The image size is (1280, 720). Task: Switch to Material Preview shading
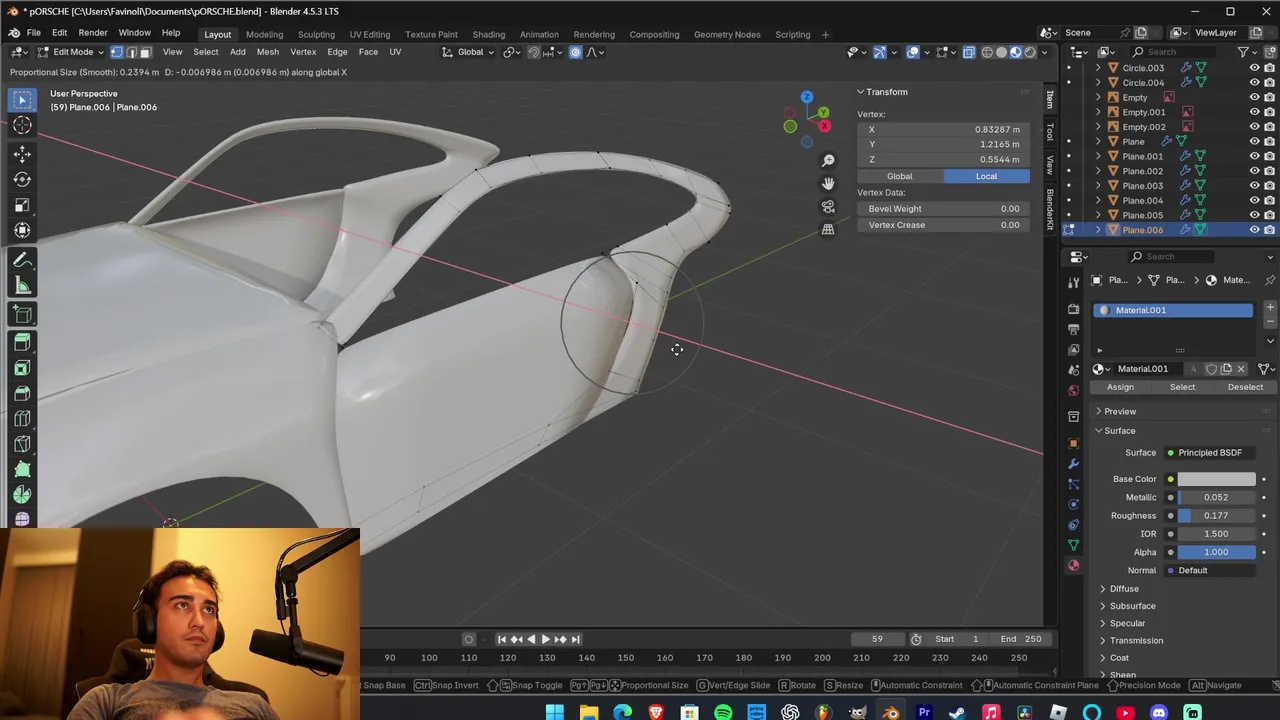coord(1016,52)
